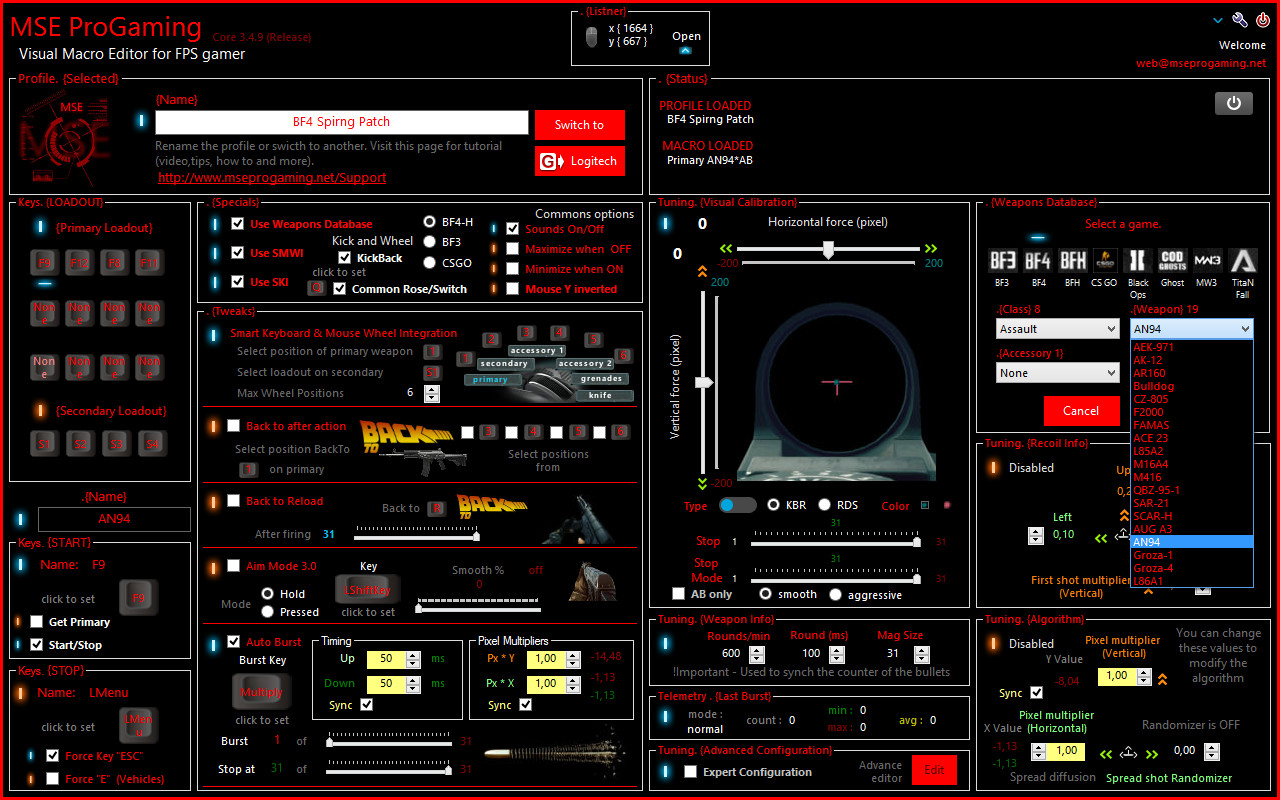Screen dimensions: 1280x800
Task: Click the Horizontal force slider
Action: click(828, 249)
